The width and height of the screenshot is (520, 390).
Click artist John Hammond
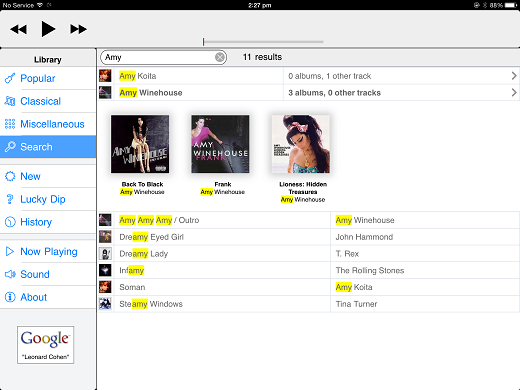(x=364, y=237)
